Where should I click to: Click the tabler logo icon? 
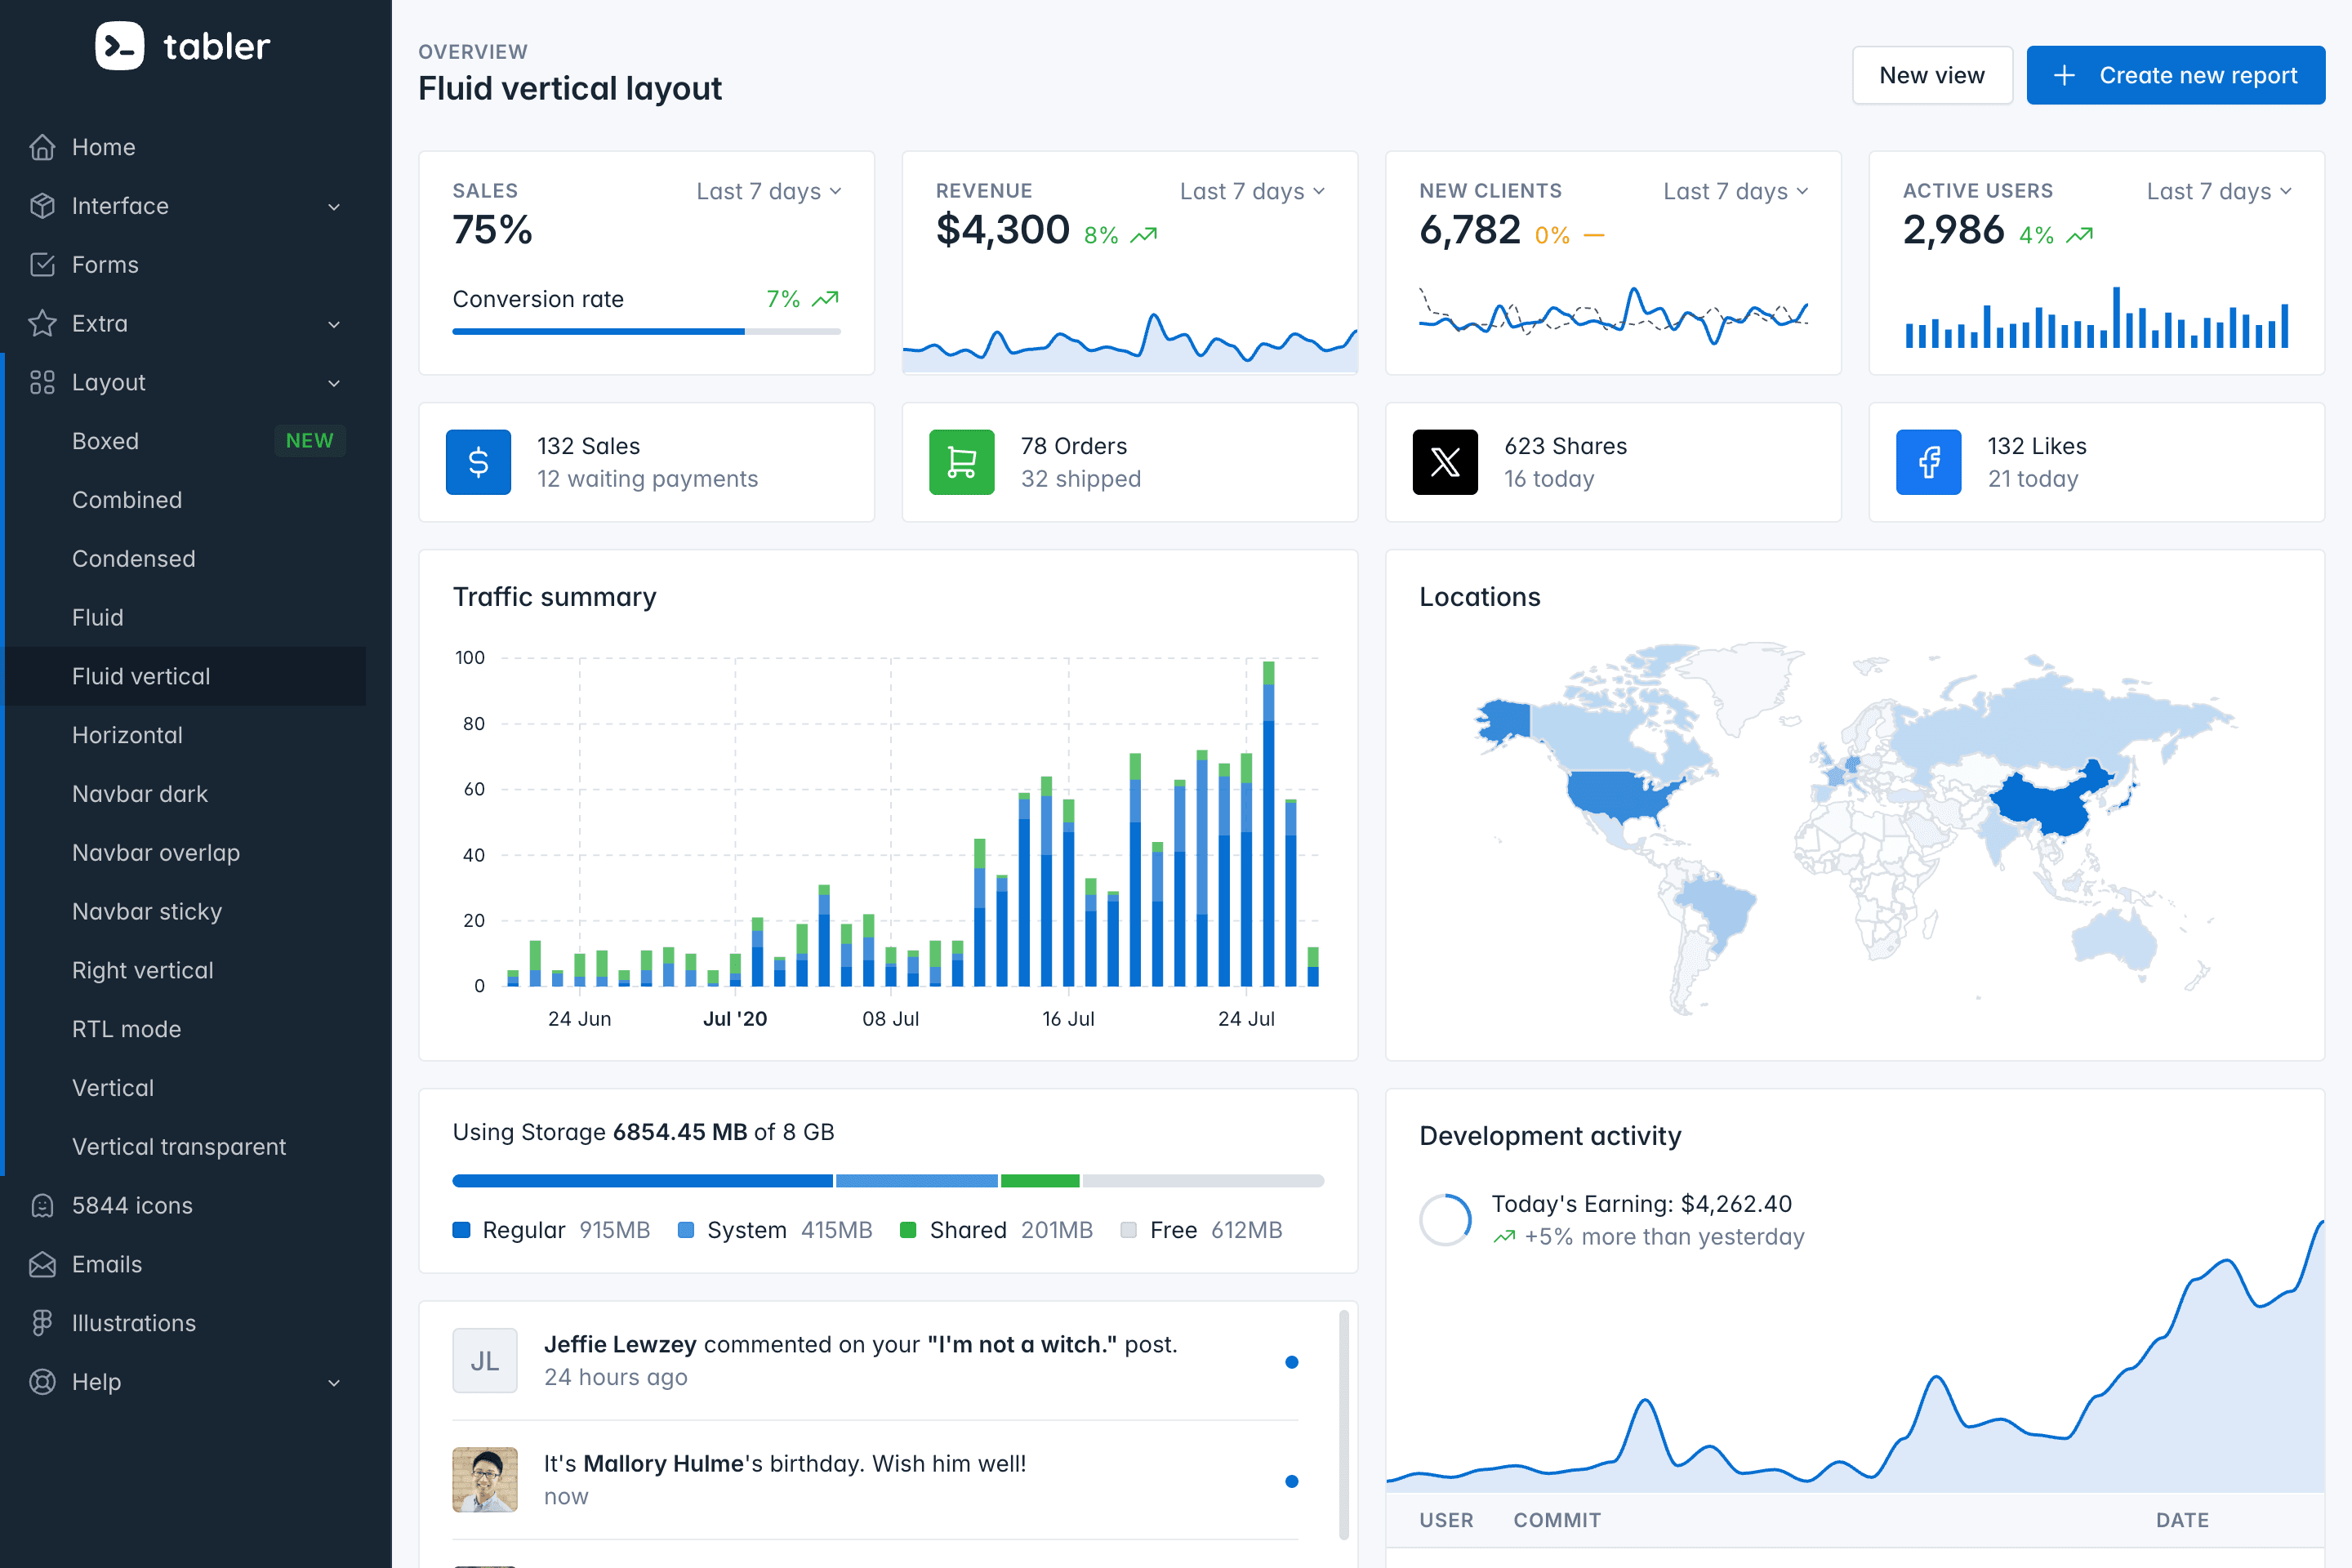(x=119, y=46)
